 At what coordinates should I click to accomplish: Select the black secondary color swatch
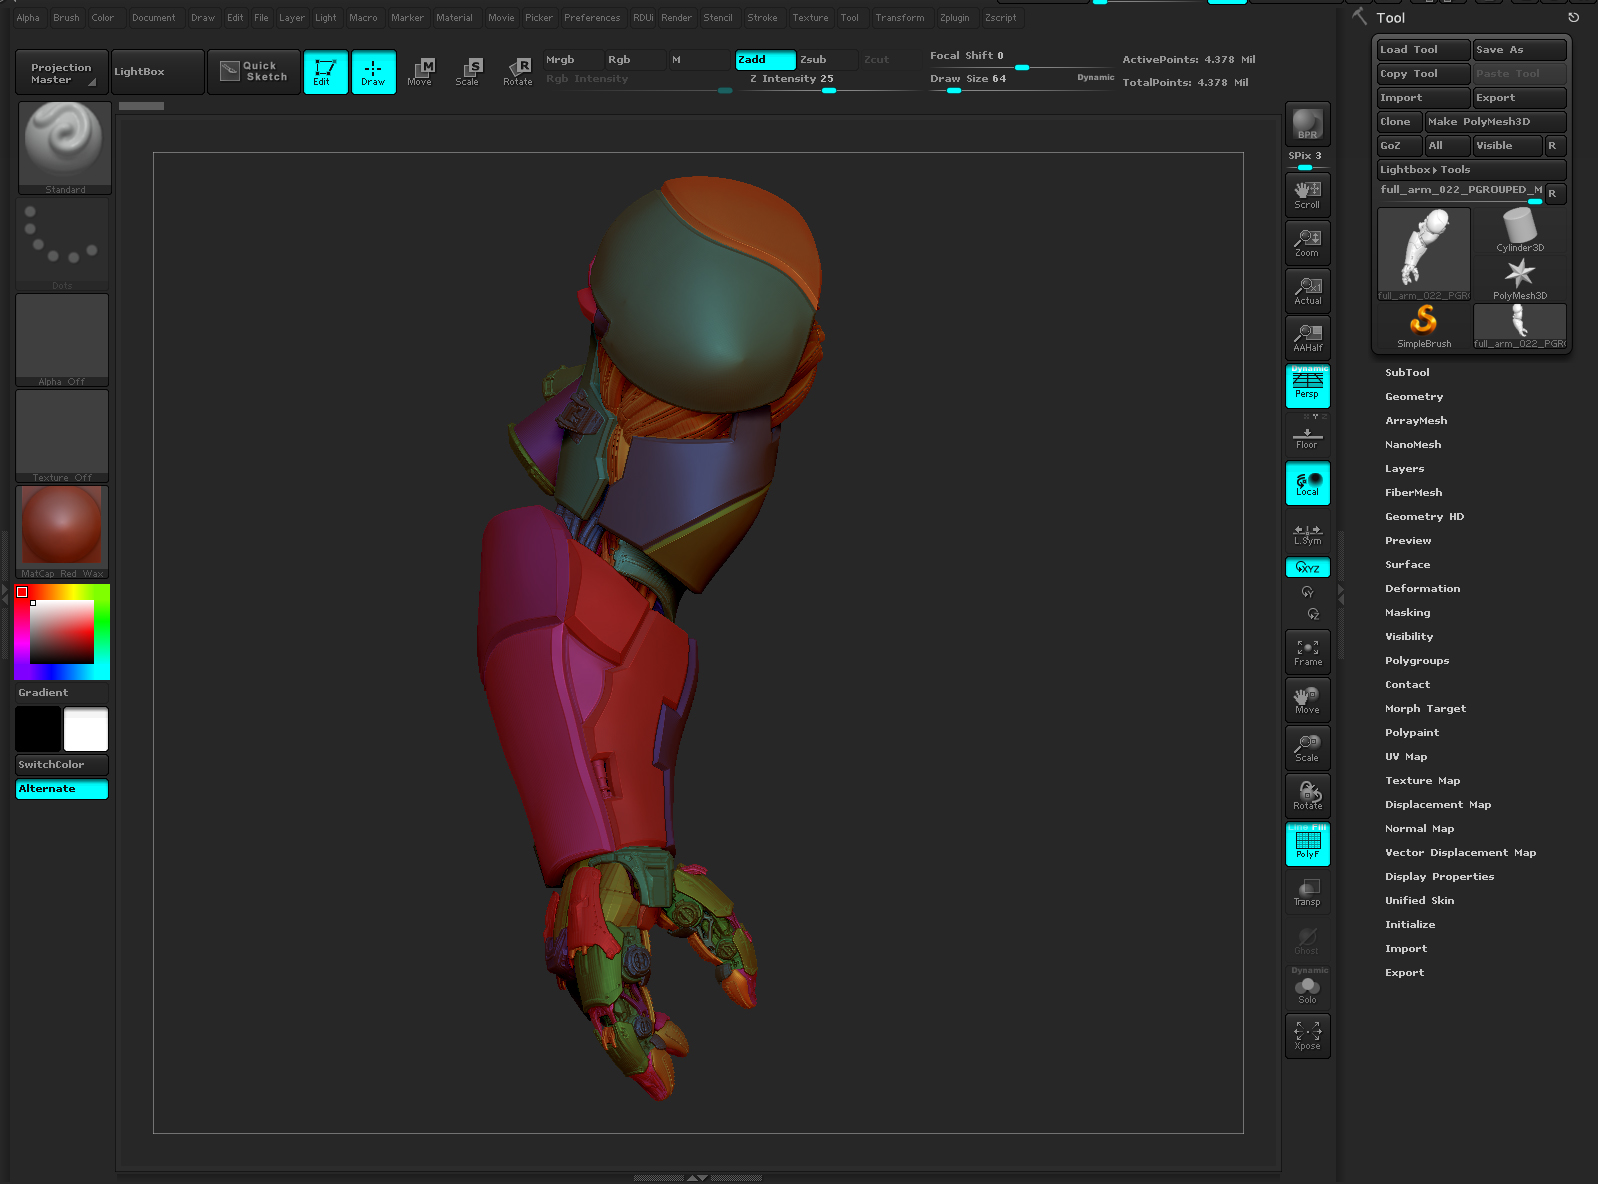38,729
